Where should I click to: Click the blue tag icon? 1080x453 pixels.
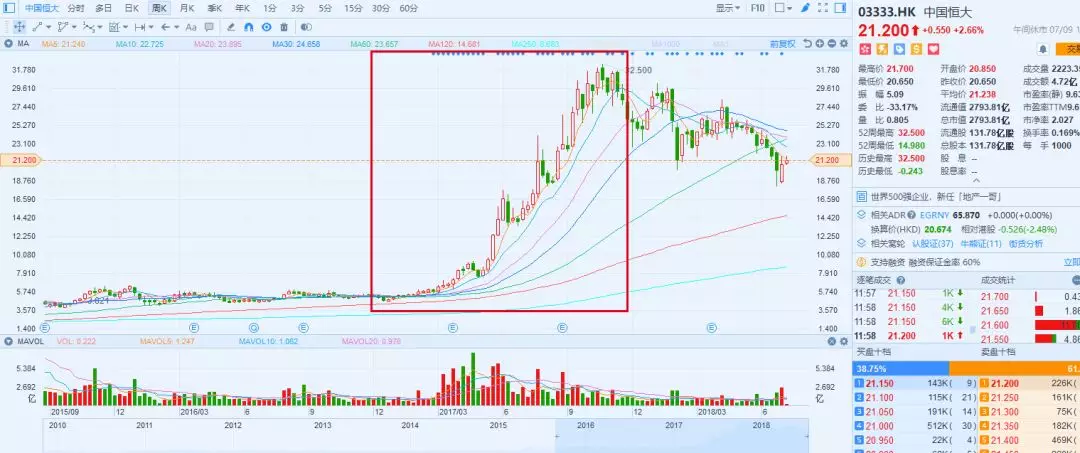899,49
